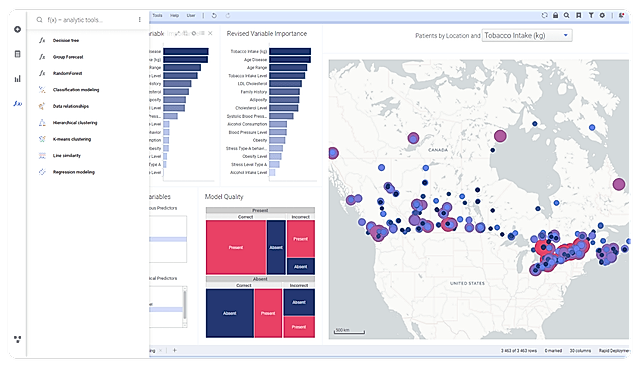Open the analytic tools panel overflow menu
Image resolution: width=640 pixels, height=368 pixels.
140,20
